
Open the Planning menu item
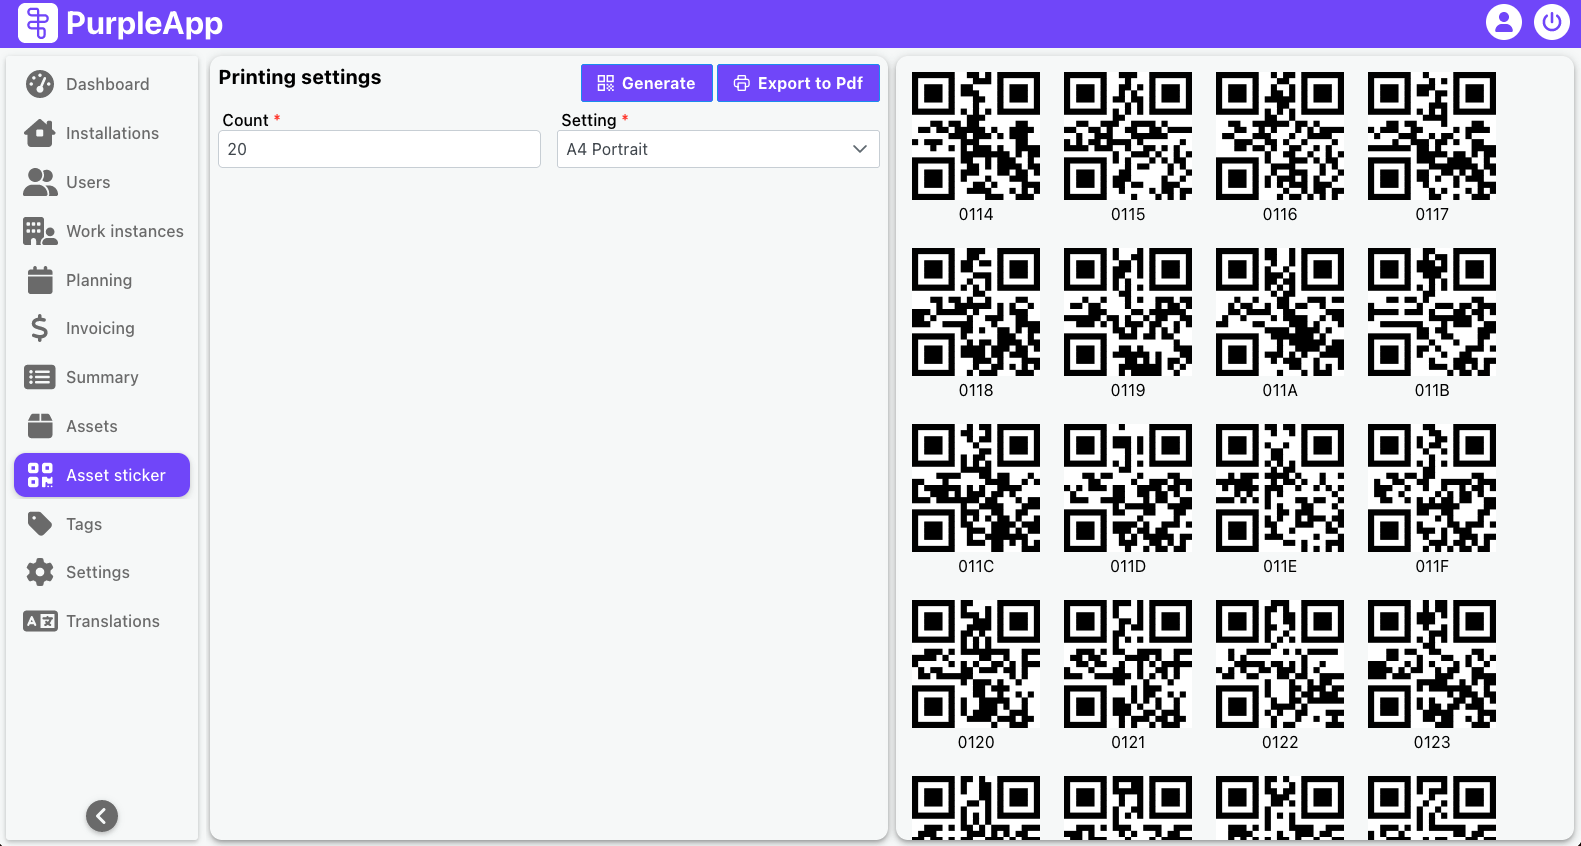[x=102, y=280]
